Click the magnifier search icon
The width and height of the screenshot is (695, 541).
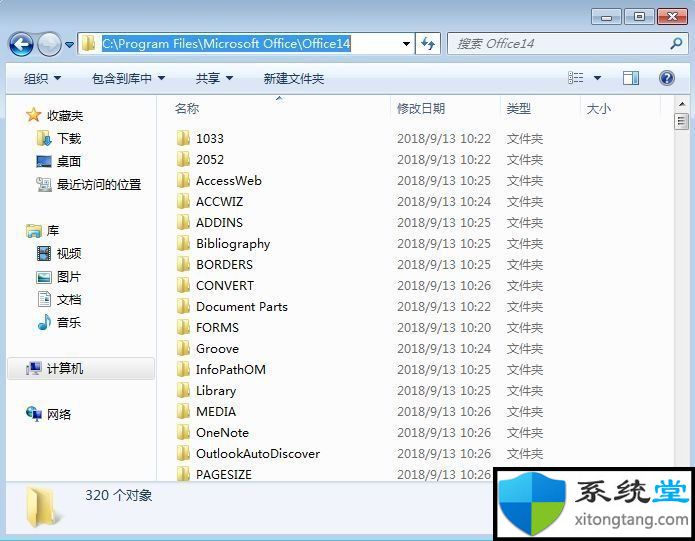[676, 43]
